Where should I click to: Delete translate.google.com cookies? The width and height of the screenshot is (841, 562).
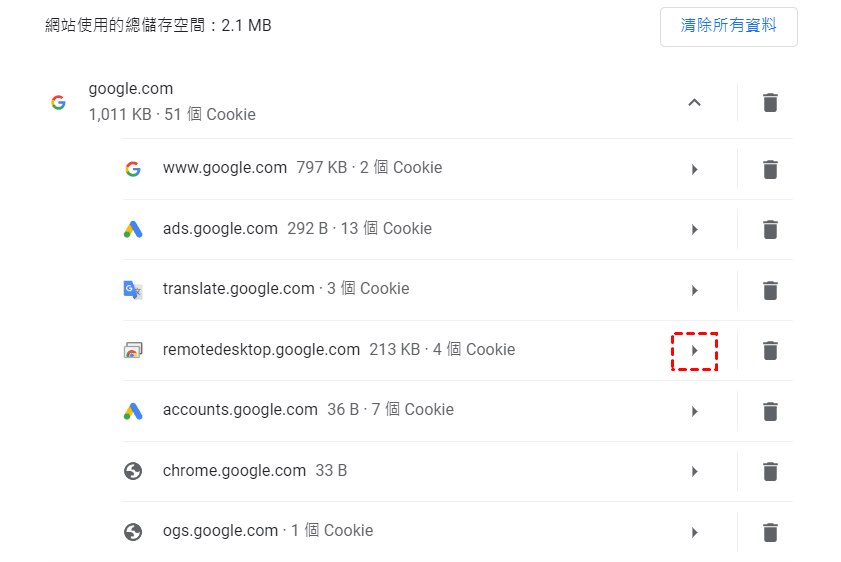[x=770, y=290]
